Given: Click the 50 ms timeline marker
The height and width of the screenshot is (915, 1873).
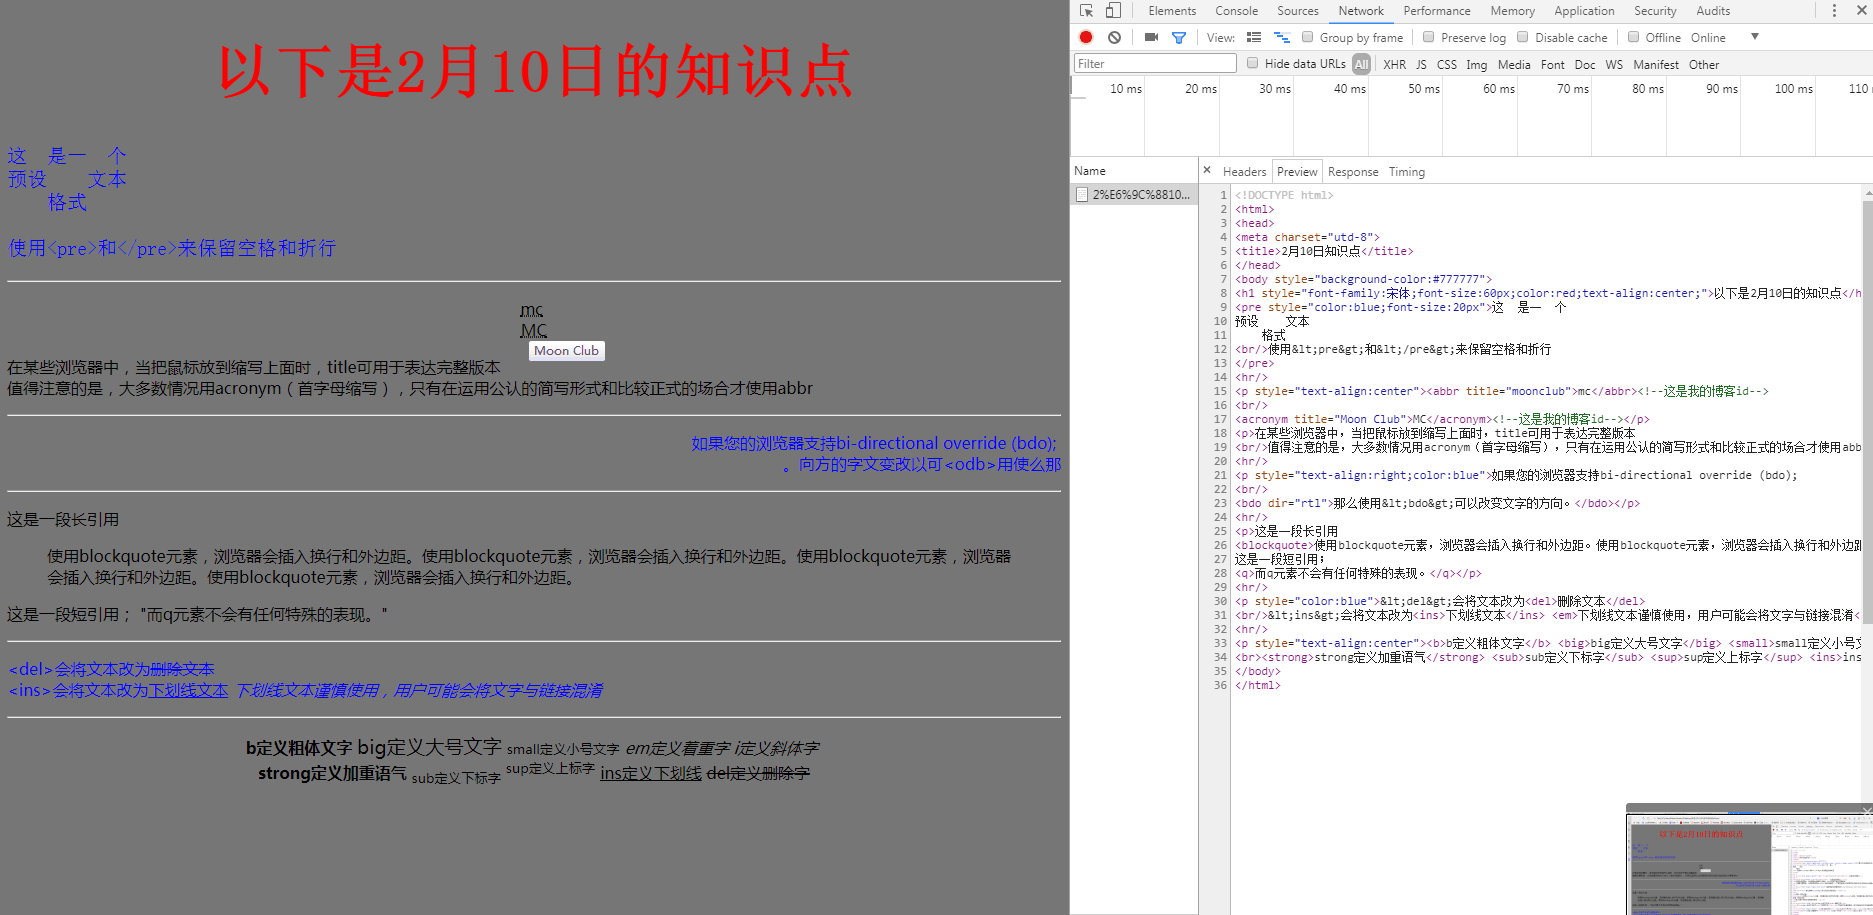Looking at the screenshot, I should pos(1424,89).
